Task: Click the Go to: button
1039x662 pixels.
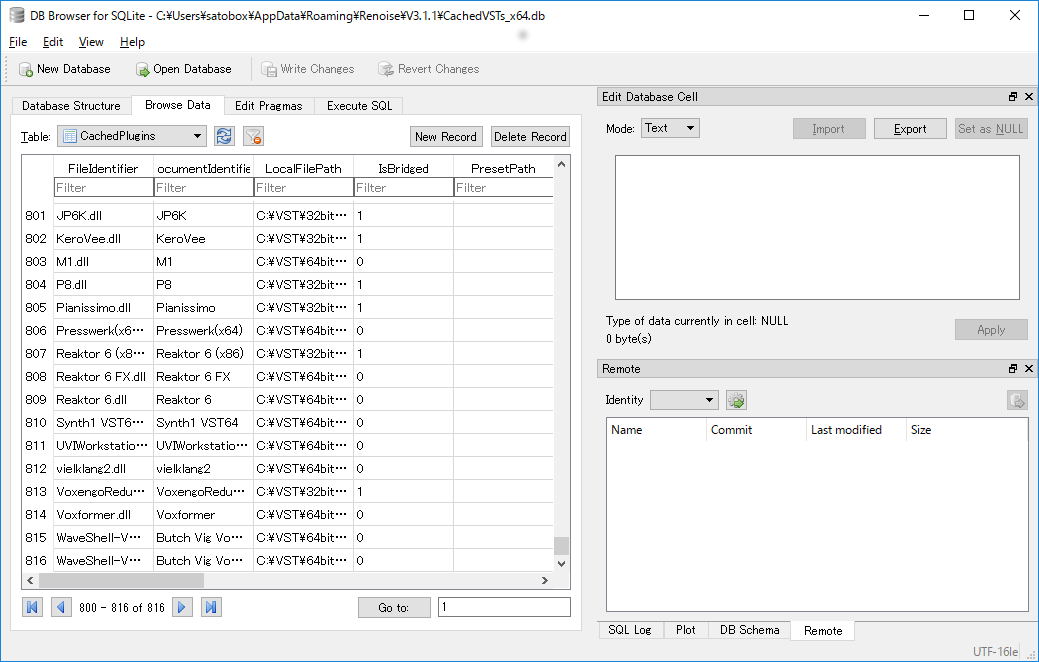Action: (x=394, y=607)
